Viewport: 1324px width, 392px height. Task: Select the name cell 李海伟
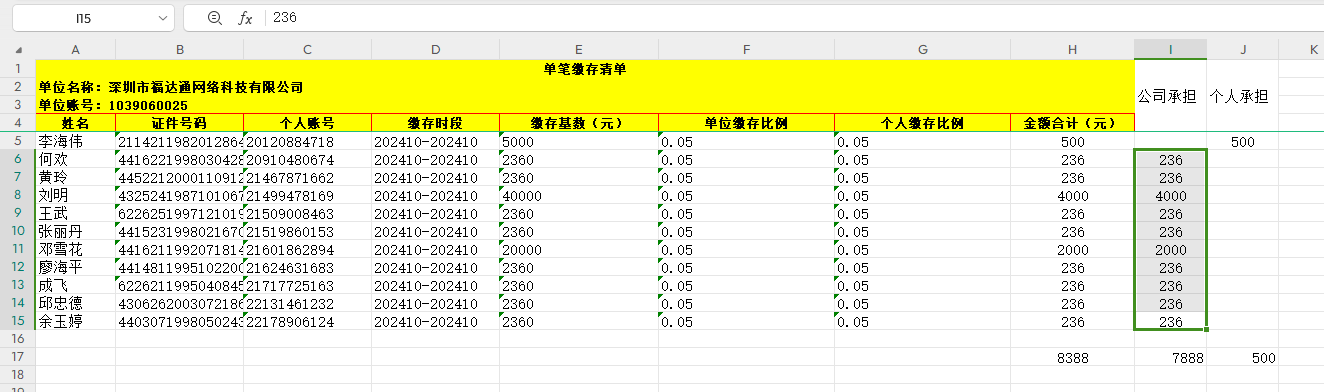[76, 142]
